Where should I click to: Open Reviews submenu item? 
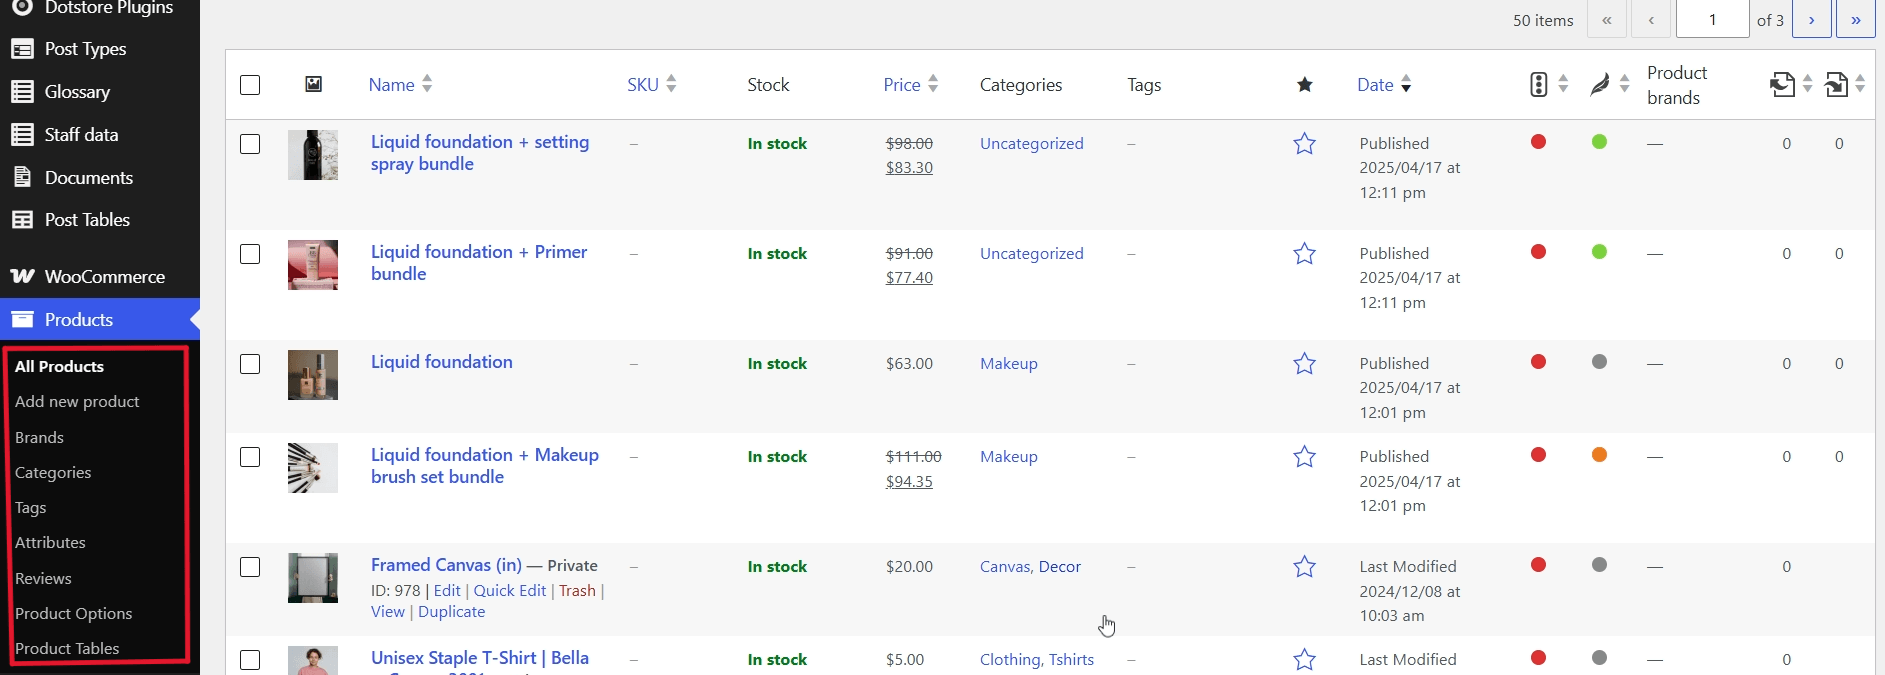tap(43, 579)
